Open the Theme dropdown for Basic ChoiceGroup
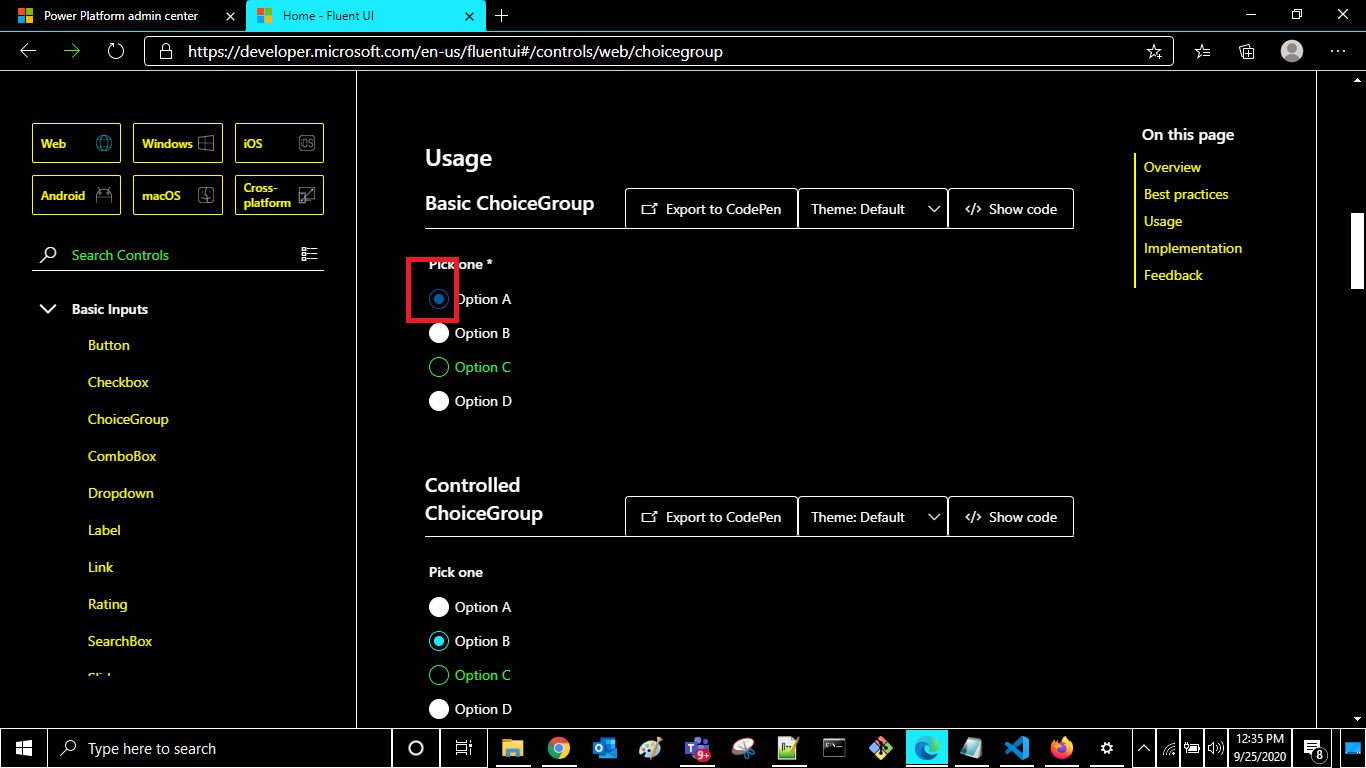The height and width of the screenshot is (768, 1366). pos(872,208)
